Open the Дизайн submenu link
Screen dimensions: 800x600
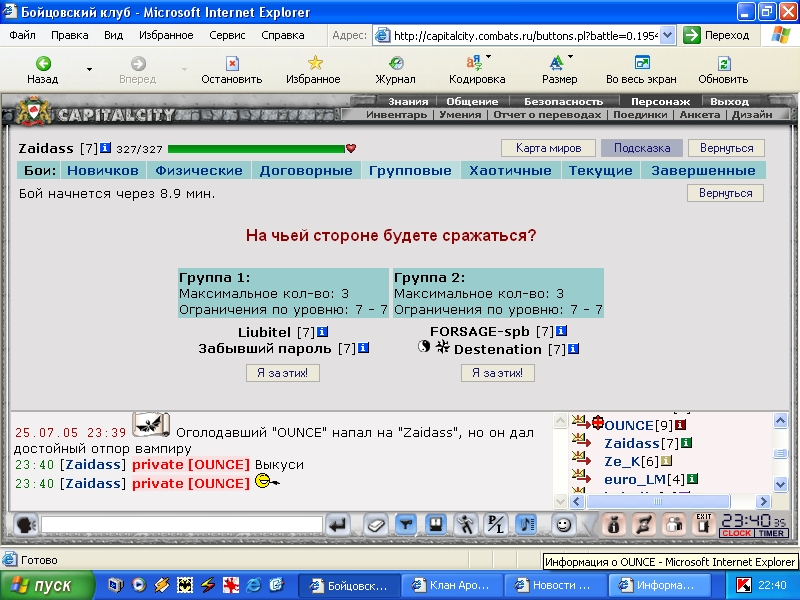(x=752, y=115)
